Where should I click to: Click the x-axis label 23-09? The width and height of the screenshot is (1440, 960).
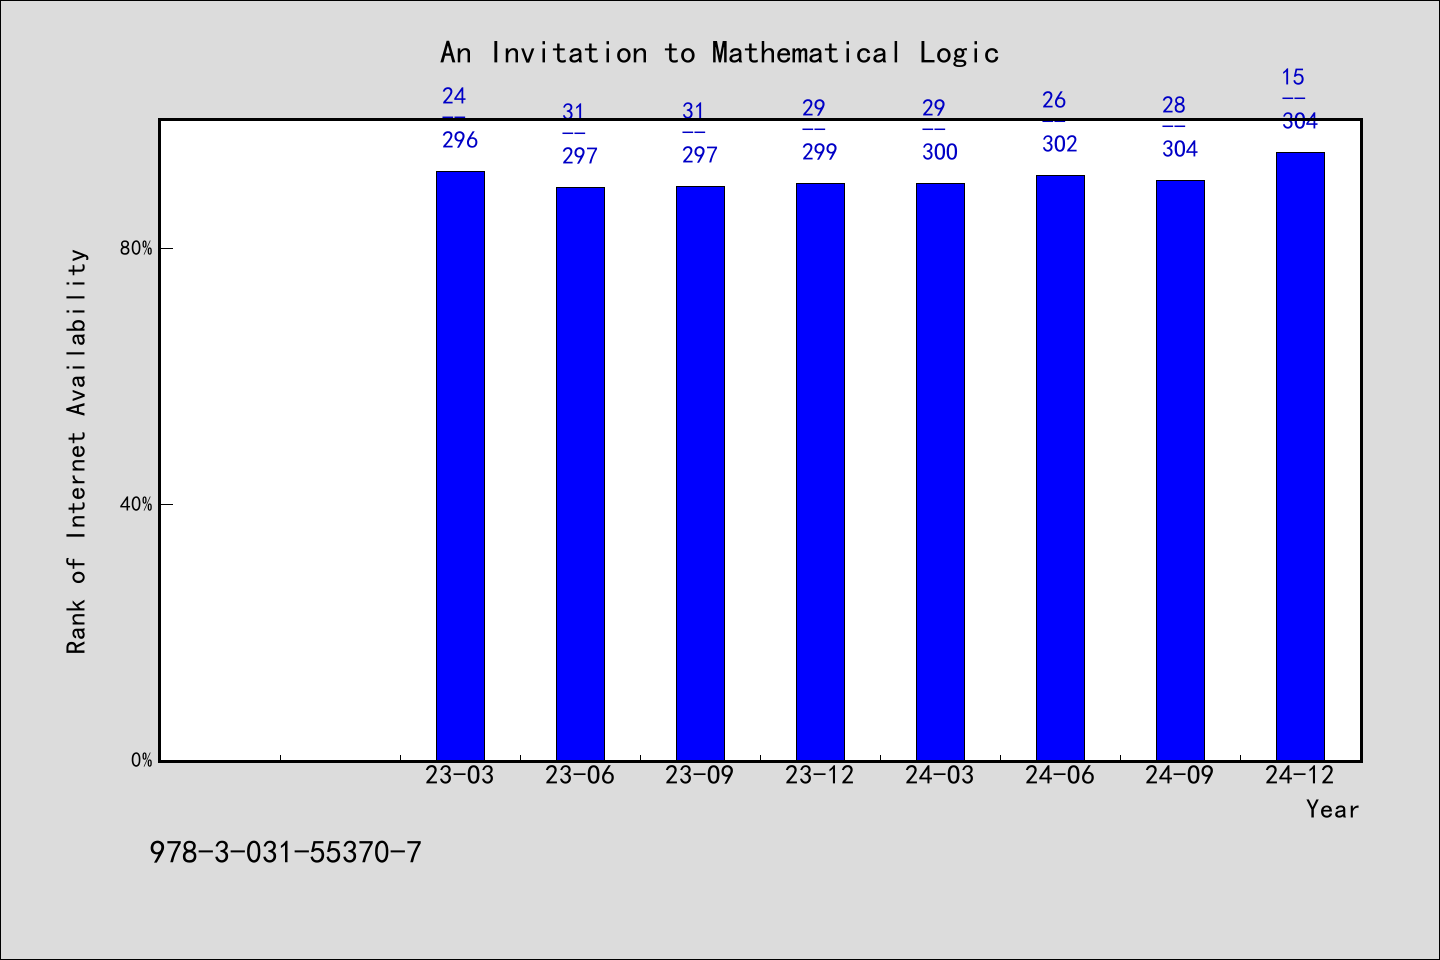700,776
